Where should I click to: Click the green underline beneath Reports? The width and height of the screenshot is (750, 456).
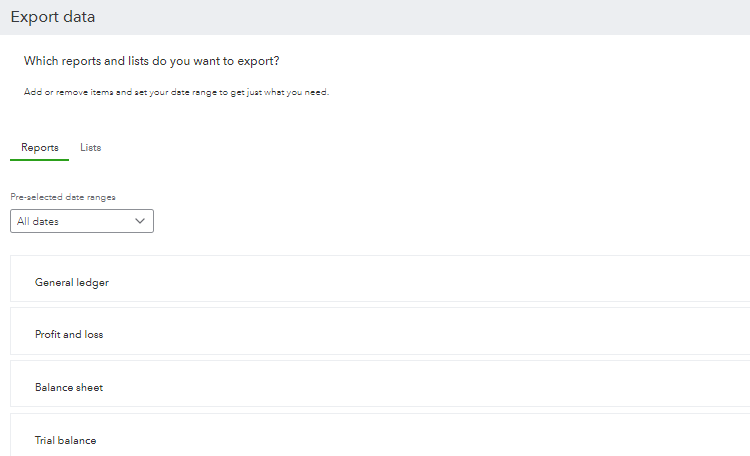point(40,159)
